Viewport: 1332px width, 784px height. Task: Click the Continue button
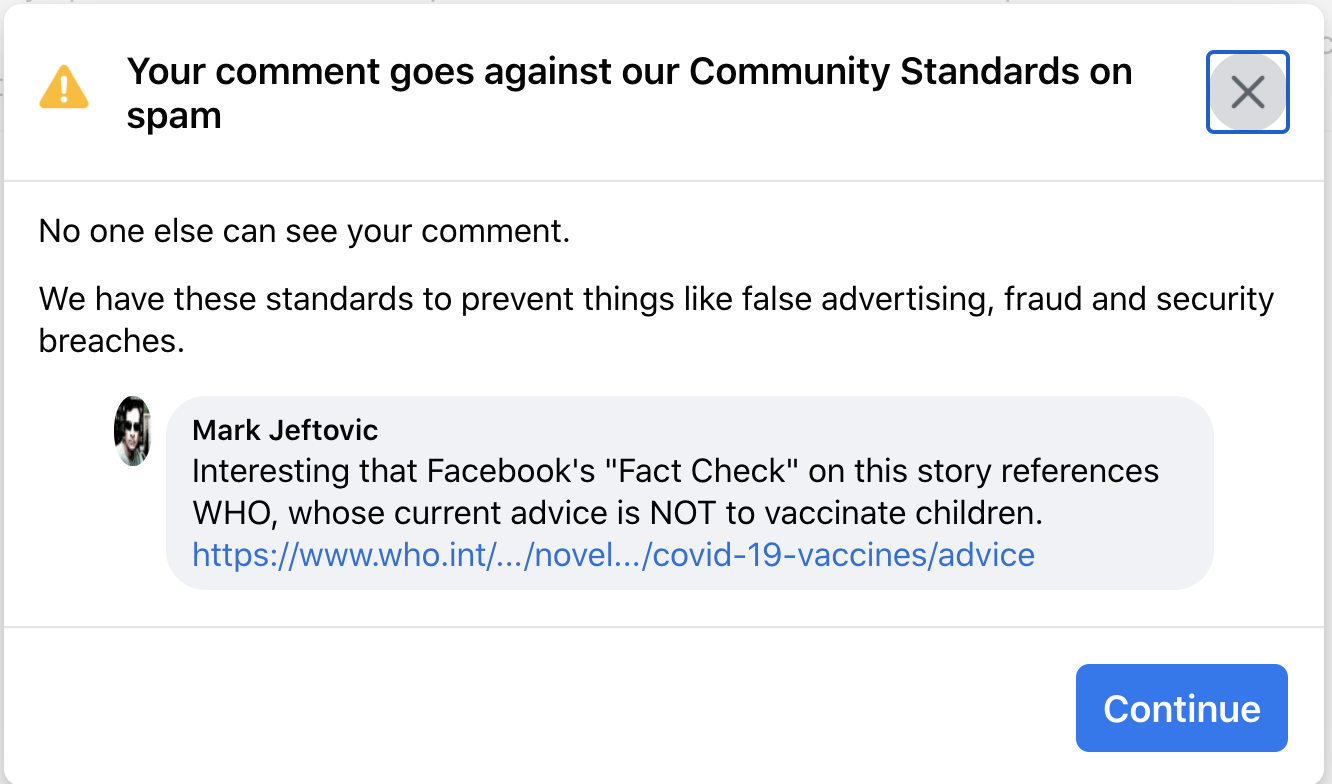(x=1181, y=708)
